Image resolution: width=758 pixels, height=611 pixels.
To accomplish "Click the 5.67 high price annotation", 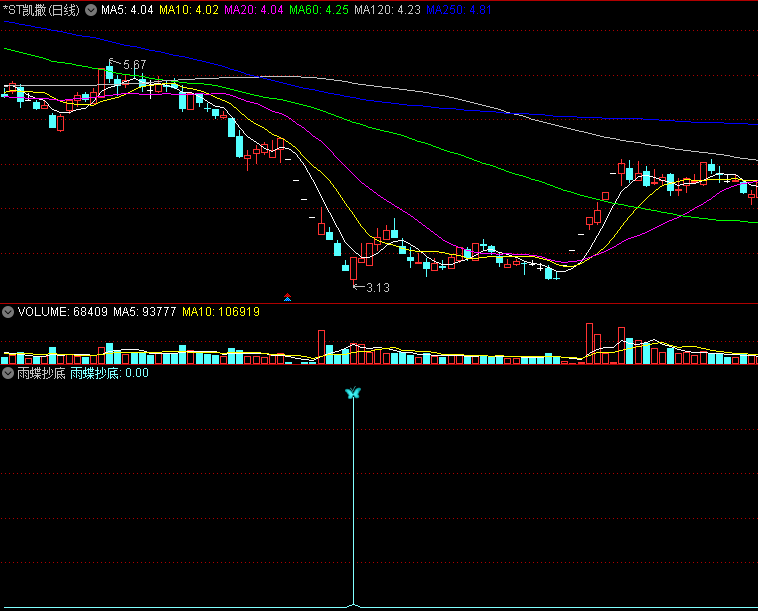I will click(134, 64).
